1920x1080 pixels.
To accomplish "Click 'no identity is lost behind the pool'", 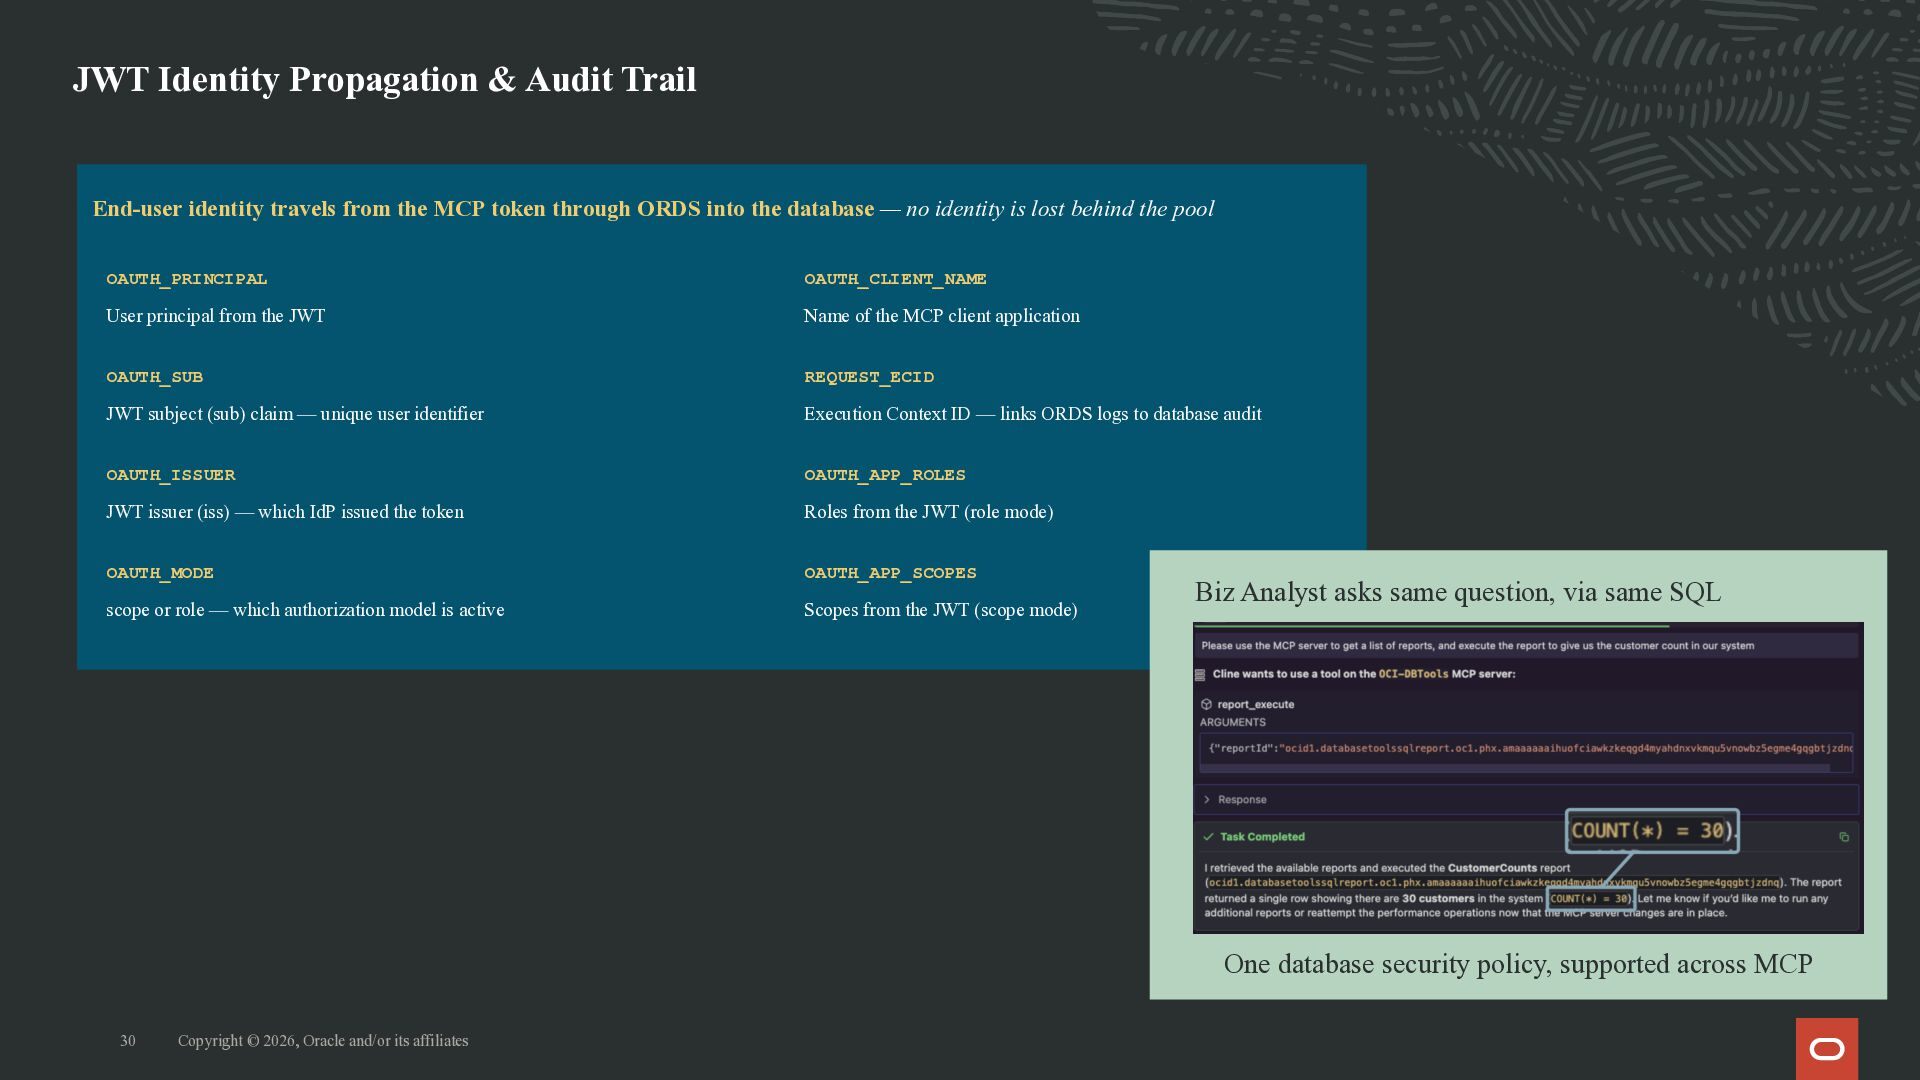I will click(1060, 209).
